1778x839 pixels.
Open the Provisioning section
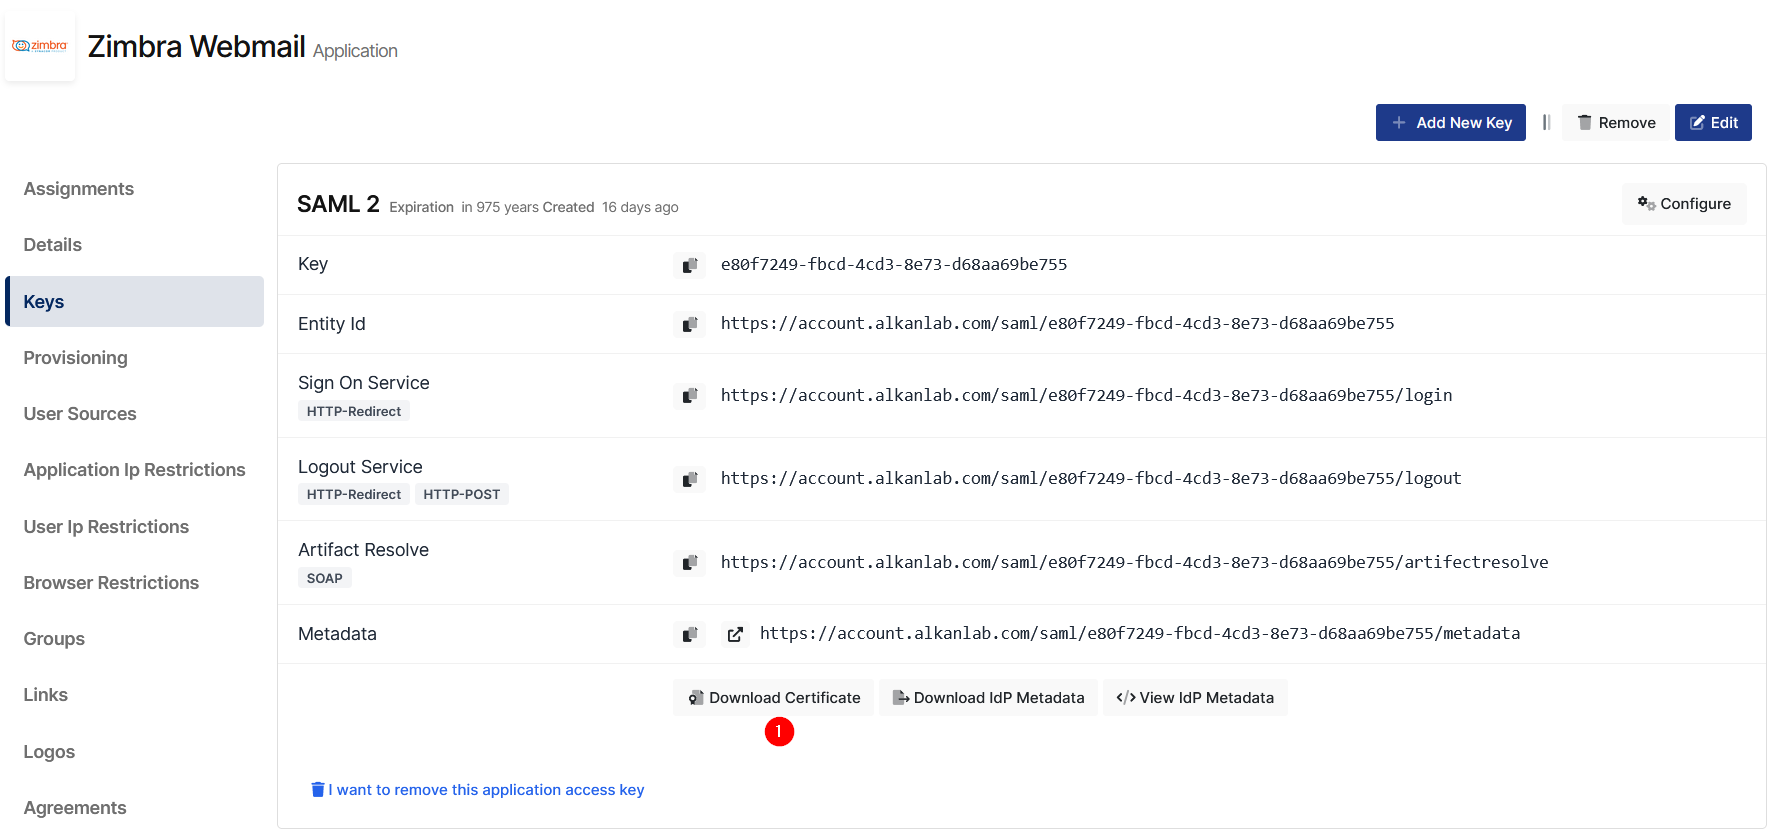pos(76,358)
